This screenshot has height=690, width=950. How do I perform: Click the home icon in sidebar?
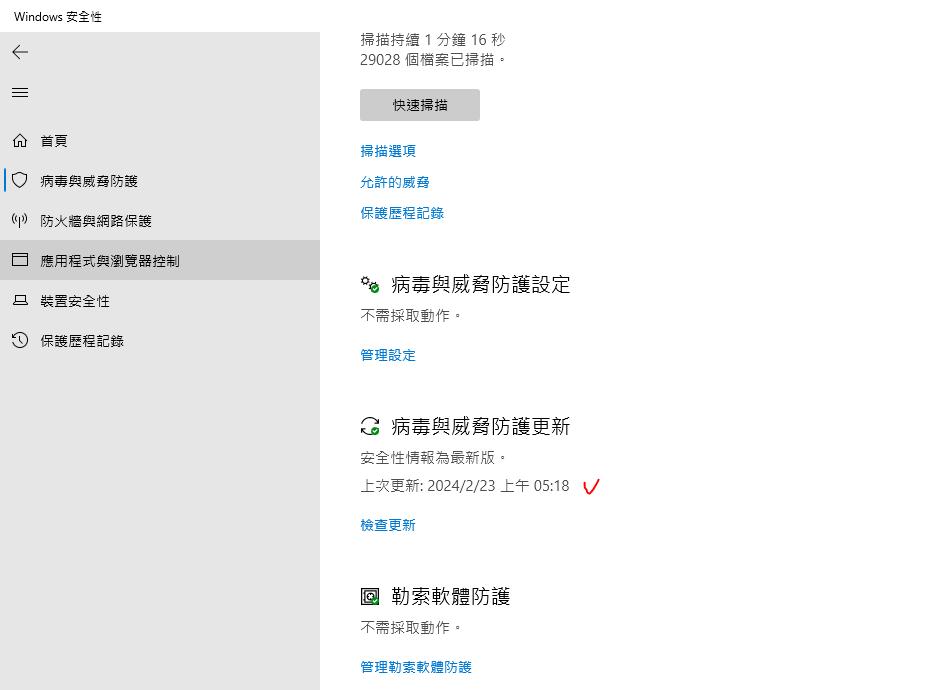20,141
